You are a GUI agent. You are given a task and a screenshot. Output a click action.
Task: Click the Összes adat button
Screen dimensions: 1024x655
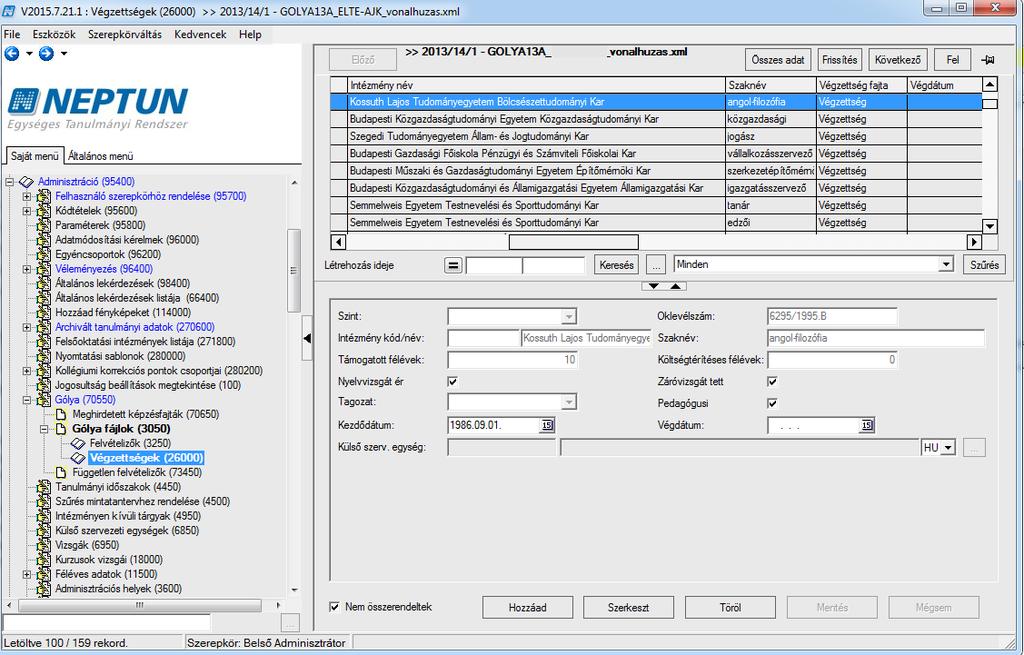point(778,59)
